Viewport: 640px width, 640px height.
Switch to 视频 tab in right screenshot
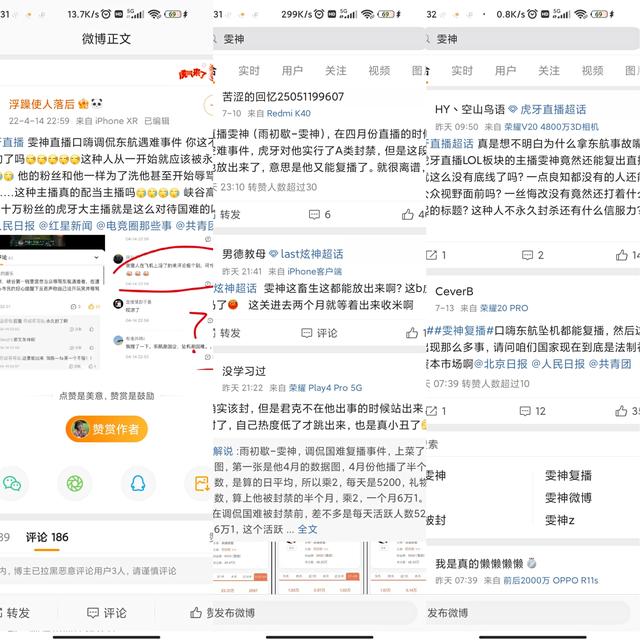tap(592, 71)
